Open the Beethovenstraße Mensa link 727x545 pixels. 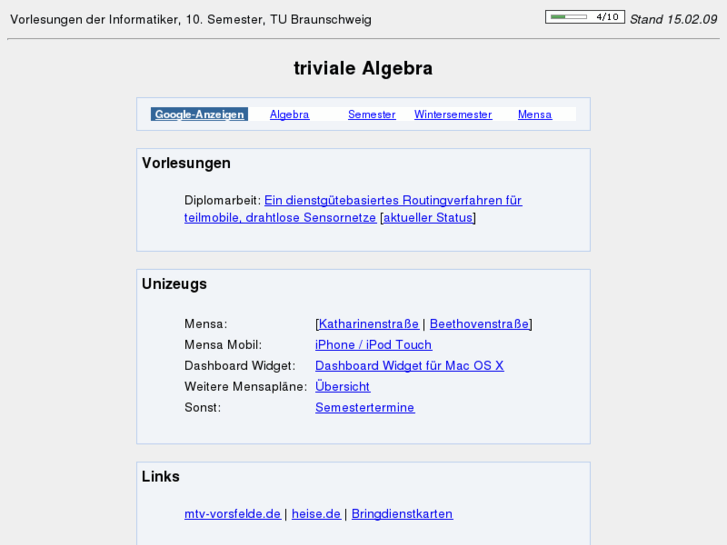[x=479, y=324]
